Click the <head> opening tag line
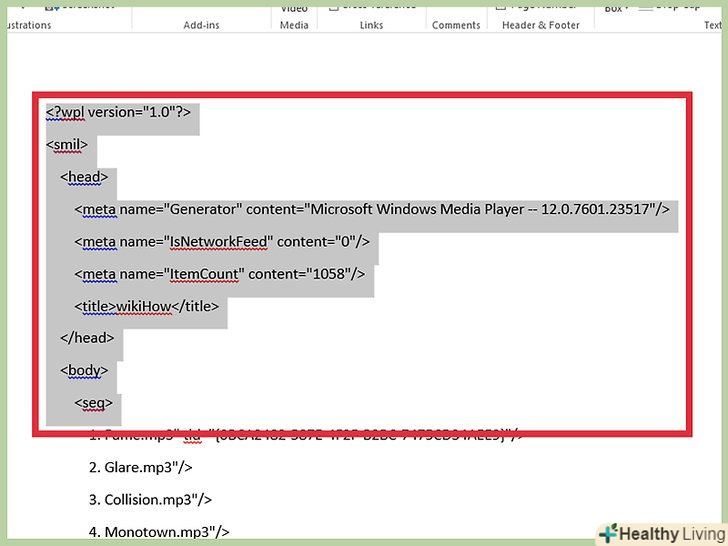728x546 pixels. [x=84, y=177]
